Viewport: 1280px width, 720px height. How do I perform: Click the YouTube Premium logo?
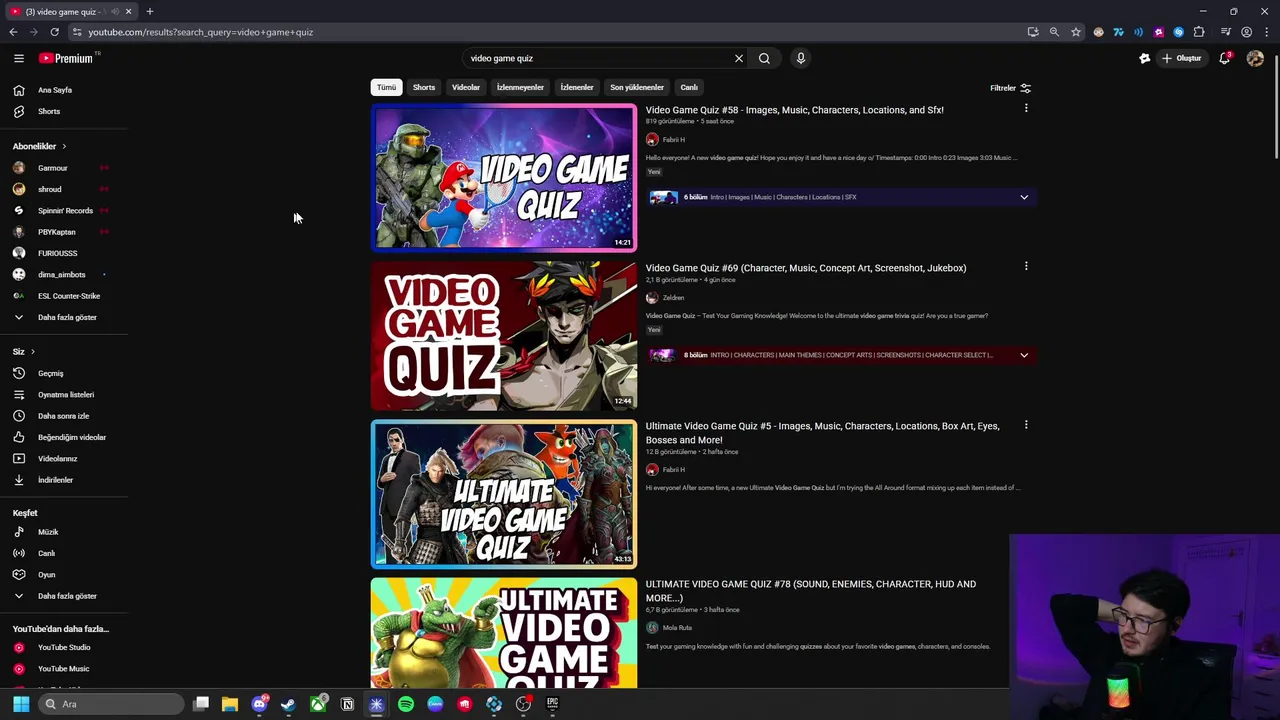pos(66,58)
